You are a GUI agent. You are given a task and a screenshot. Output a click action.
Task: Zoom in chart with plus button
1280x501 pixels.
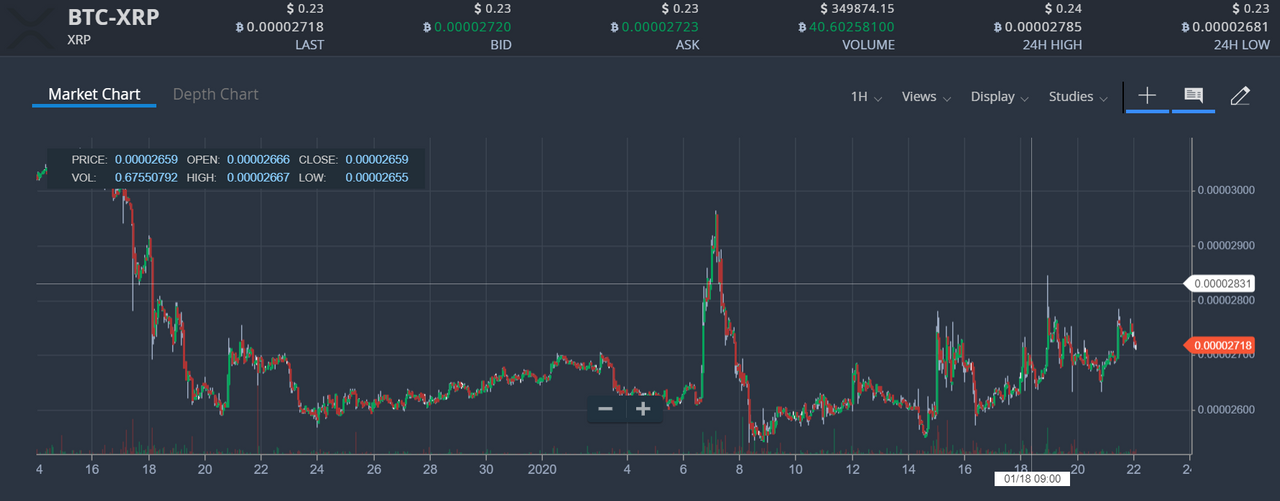pyautogui.click(x=643, y=409)
